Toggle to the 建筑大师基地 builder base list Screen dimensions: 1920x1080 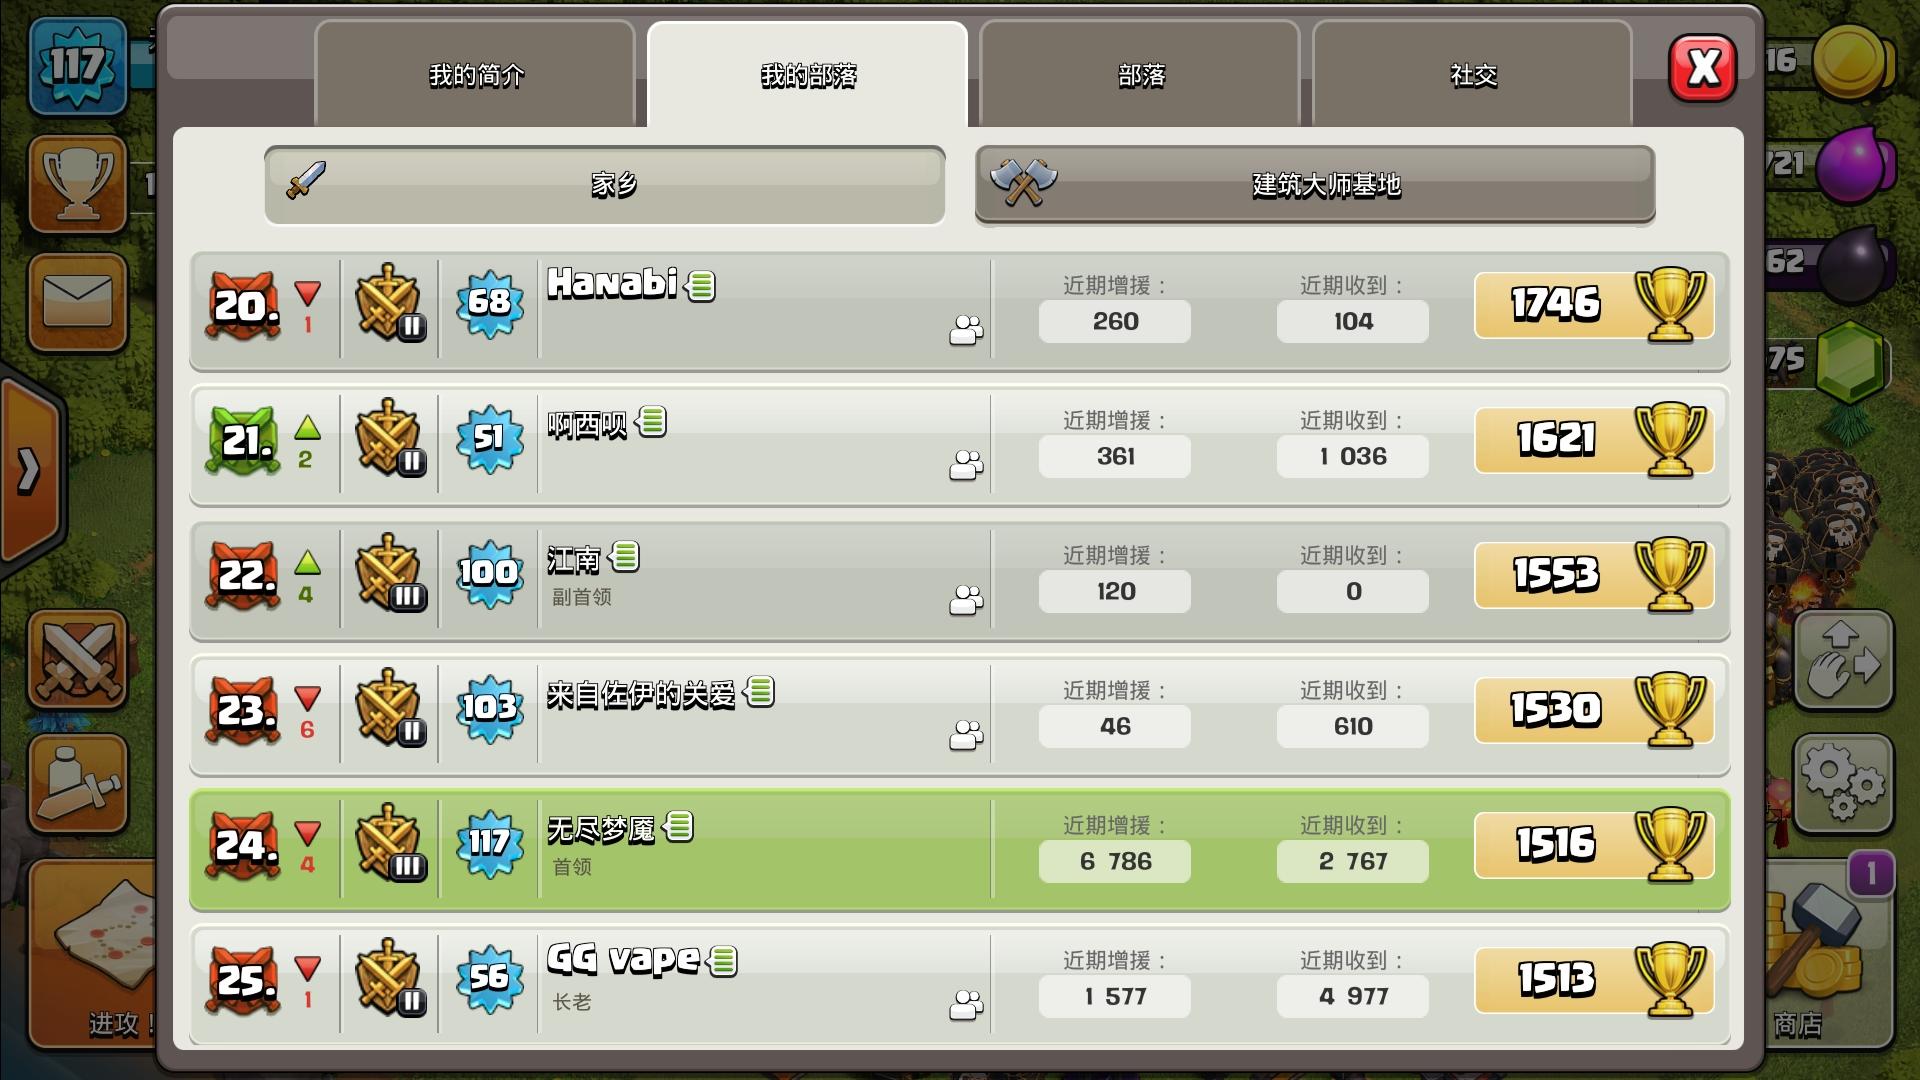tap(1315, 185)
